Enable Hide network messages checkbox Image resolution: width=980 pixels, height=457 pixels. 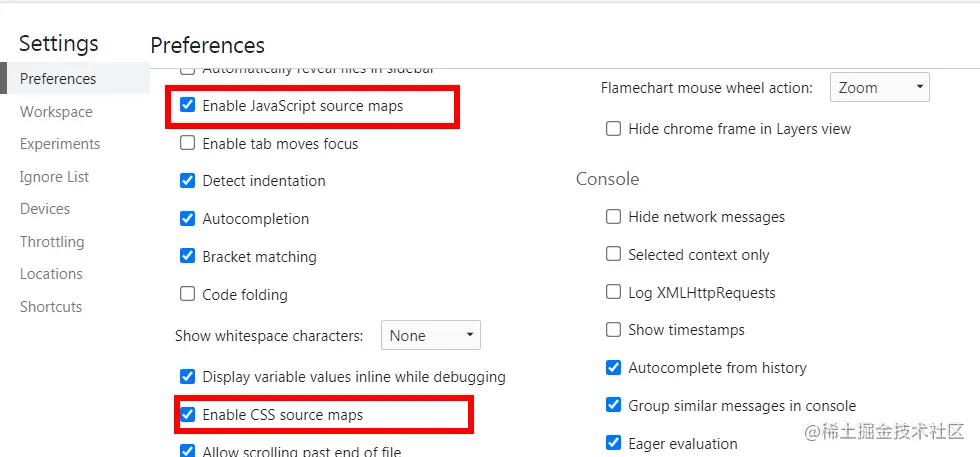pos(613,217)
